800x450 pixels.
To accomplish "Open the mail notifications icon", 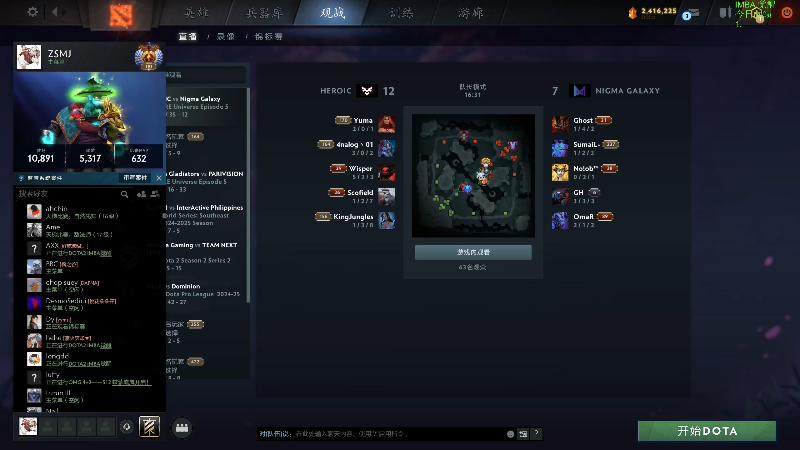I will [692, 13].
